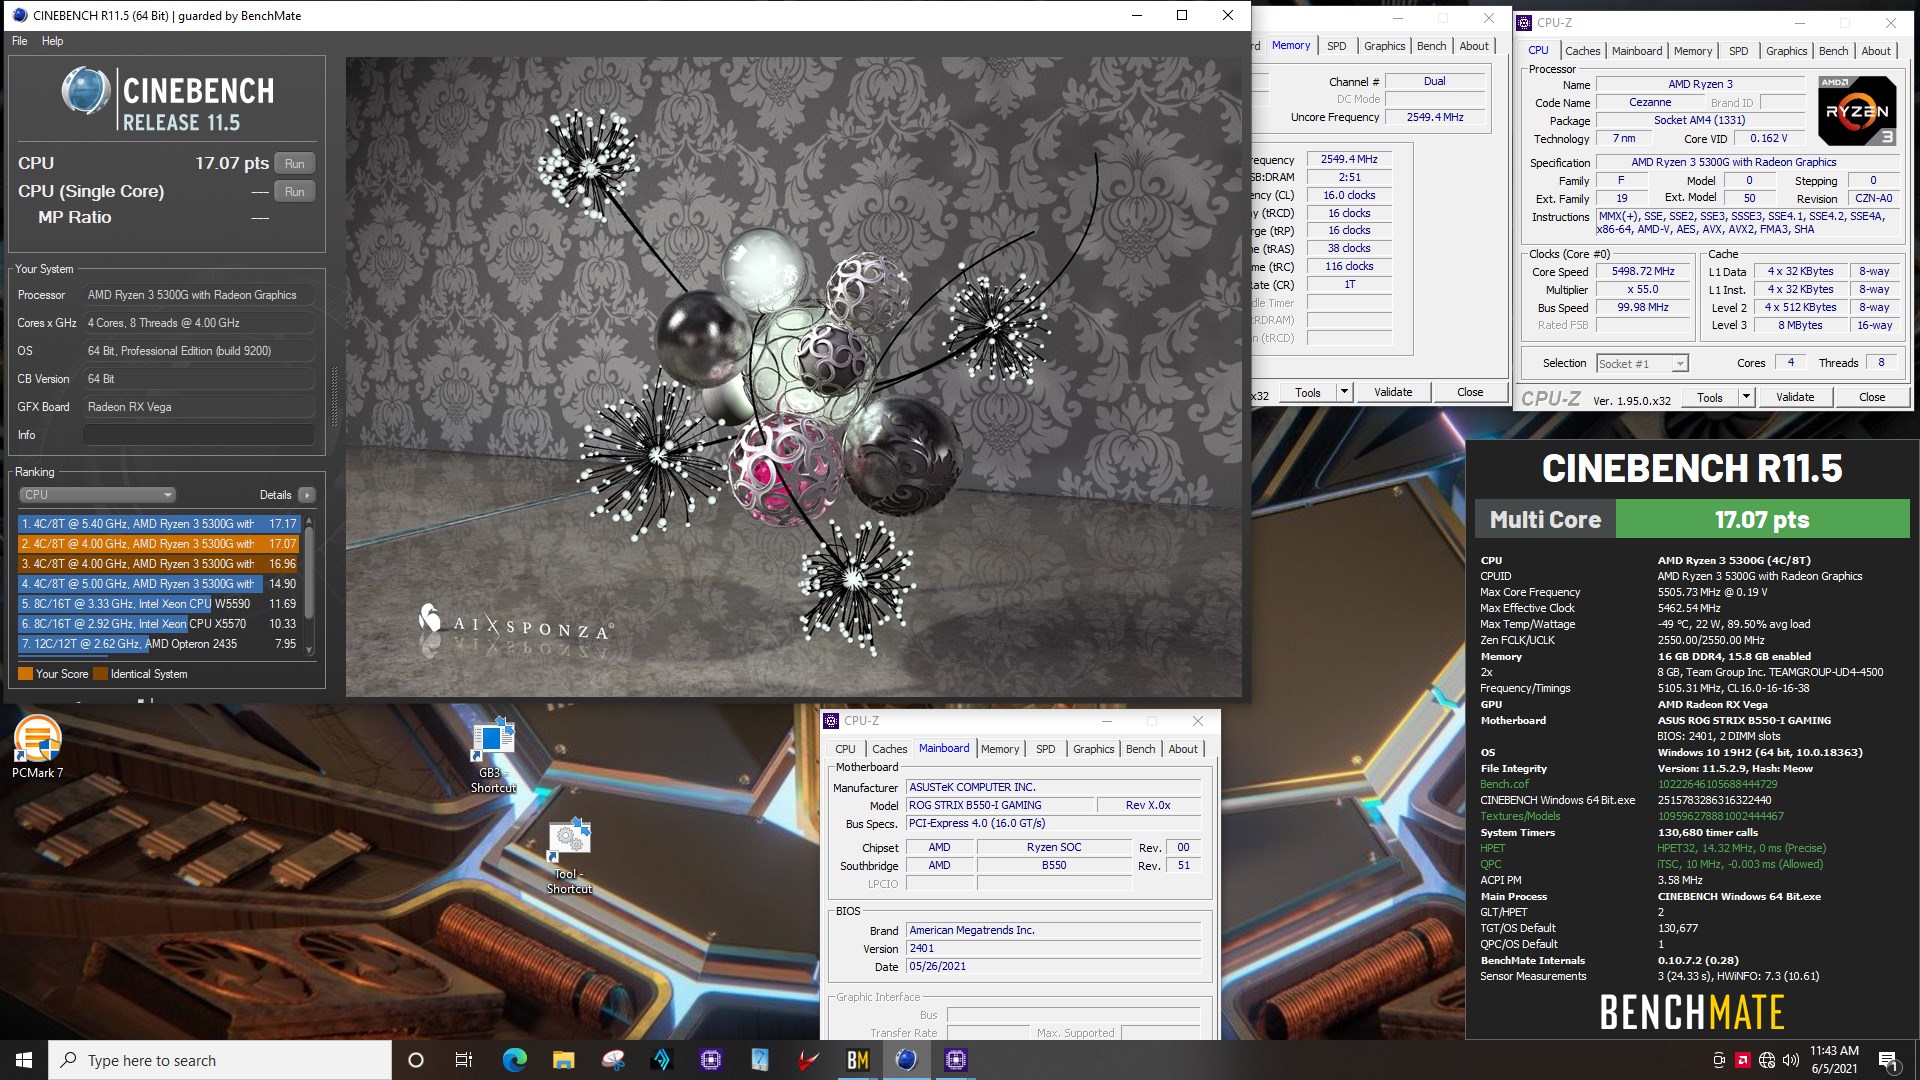The width and height of the screenshot is (1920, 1080).
Task: Click the taskbar search box
Action: pos(220,1060)
